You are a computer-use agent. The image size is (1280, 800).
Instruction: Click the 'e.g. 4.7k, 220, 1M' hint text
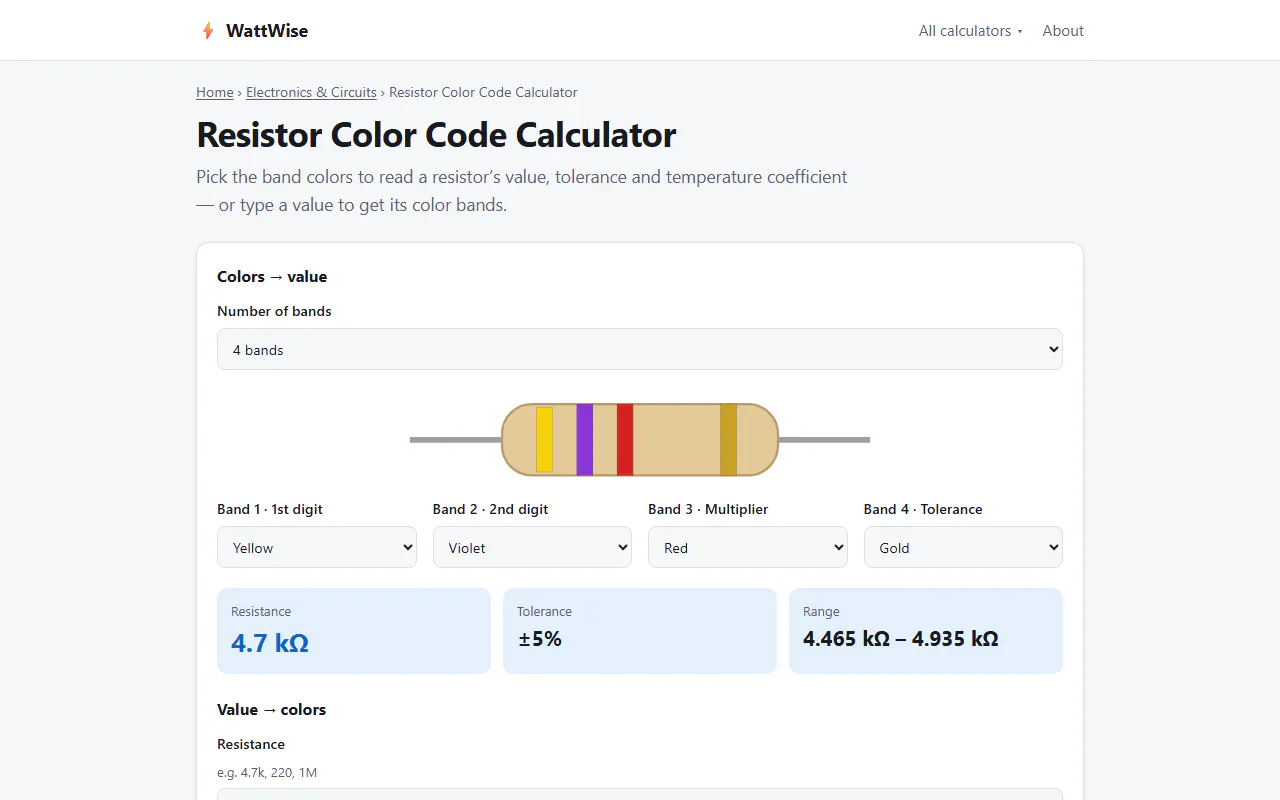pos(267,772)
